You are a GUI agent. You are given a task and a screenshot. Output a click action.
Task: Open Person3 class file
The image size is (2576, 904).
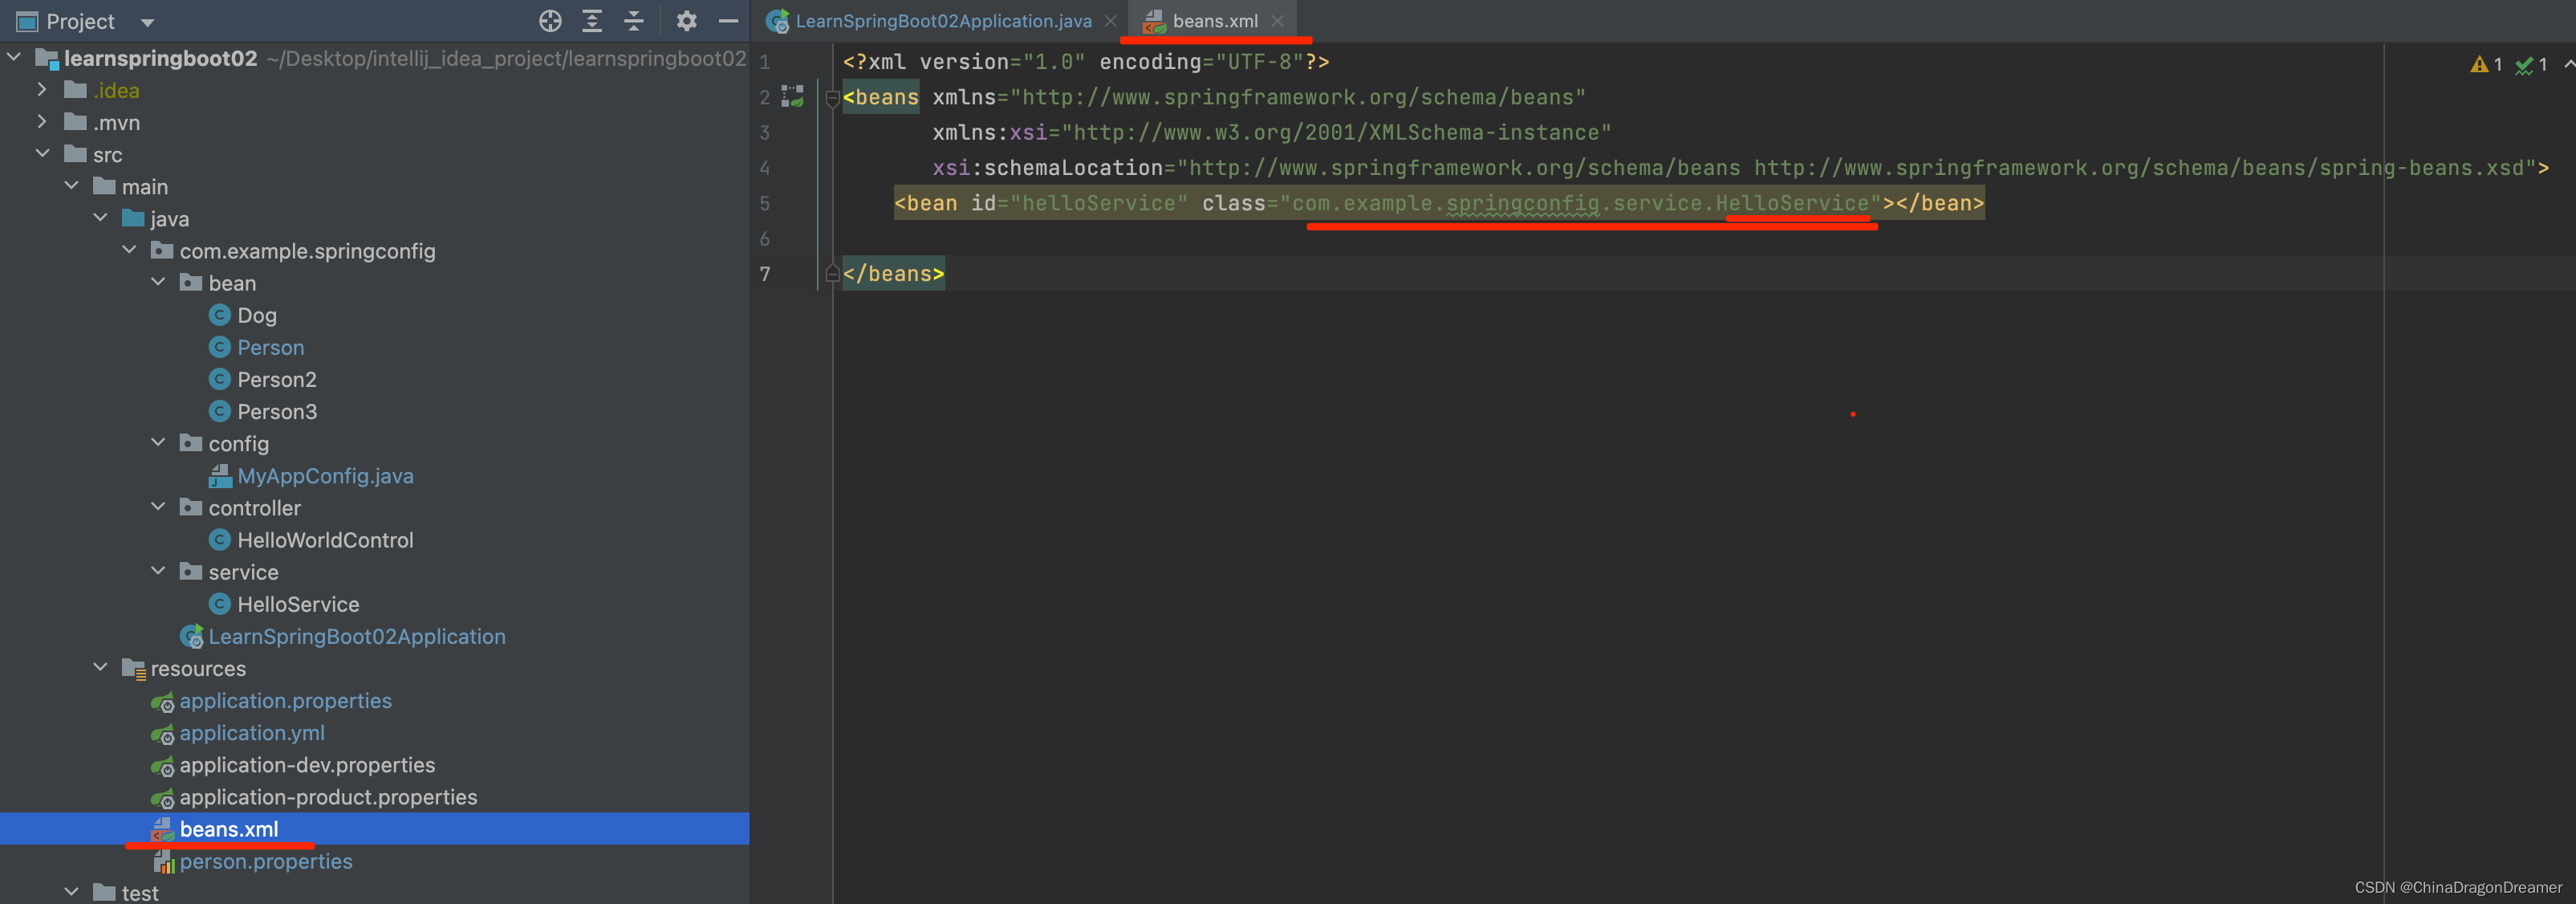pyautogui.click(x=277, y=411)
